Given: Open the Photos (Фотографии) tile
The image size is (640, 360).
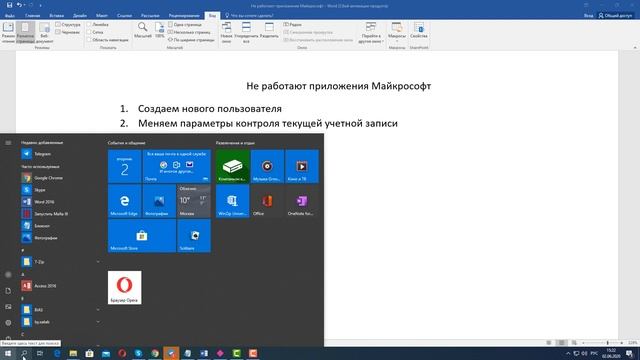Looking at the screenshot, I should (159, 201).
